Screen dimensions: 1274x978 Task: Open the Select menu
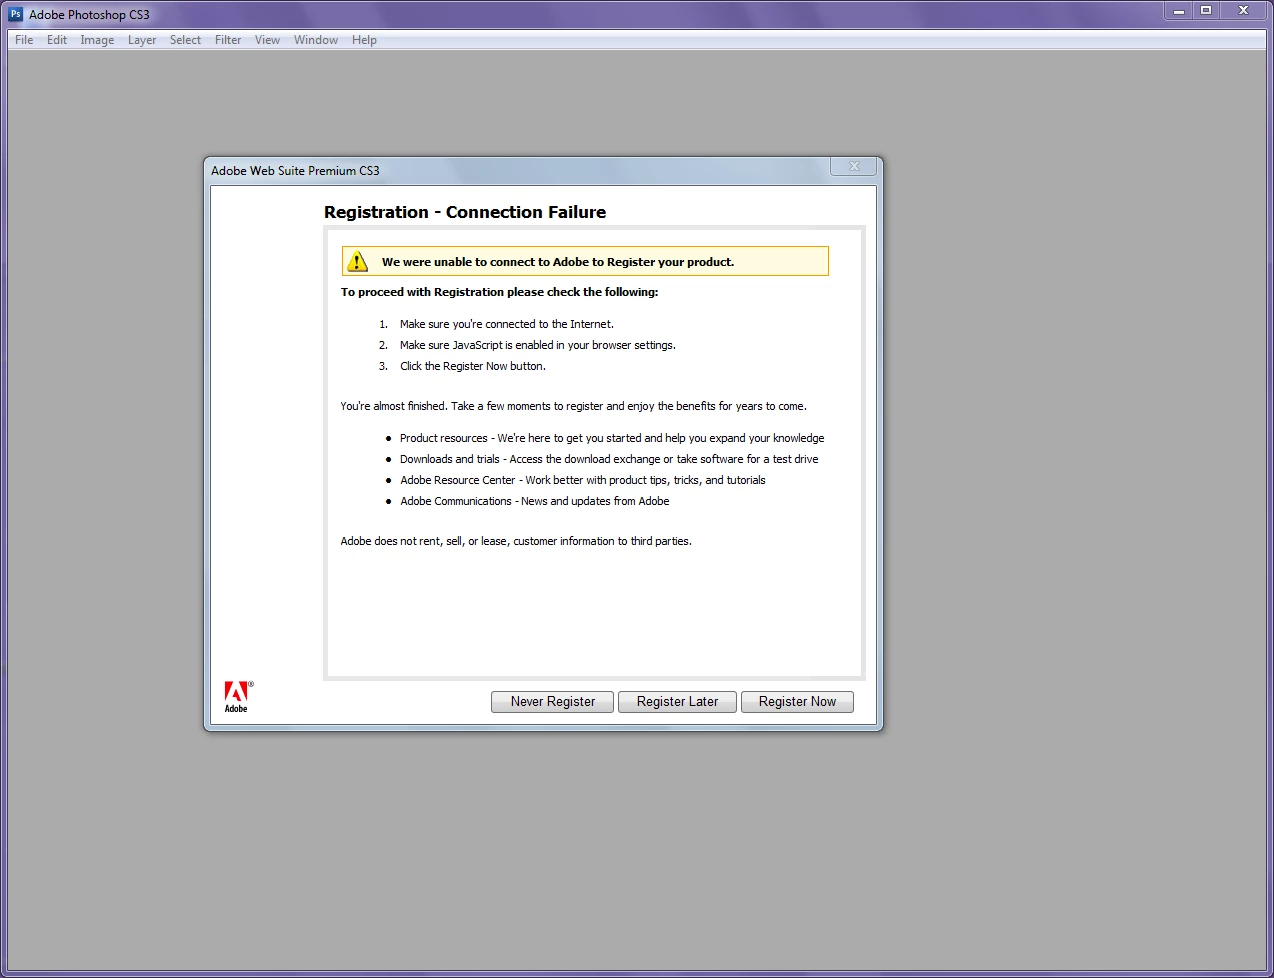tap(185, 40)
